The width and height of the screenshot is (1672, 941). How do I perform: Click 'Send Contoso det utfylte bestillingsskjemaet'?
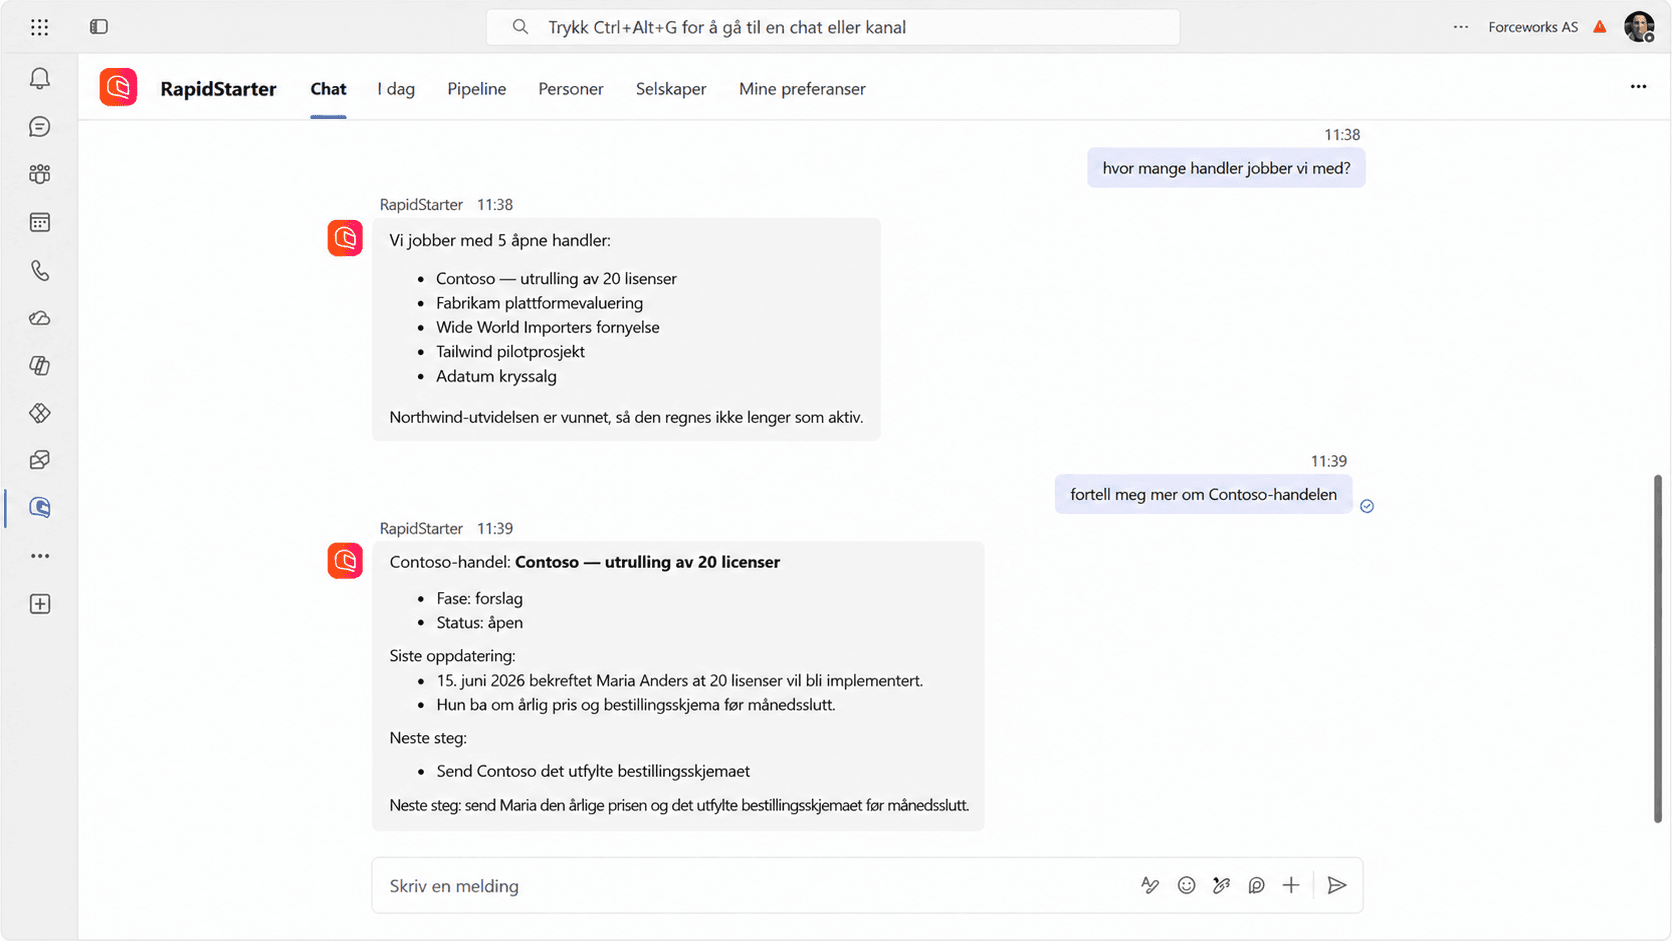[593, 771]
